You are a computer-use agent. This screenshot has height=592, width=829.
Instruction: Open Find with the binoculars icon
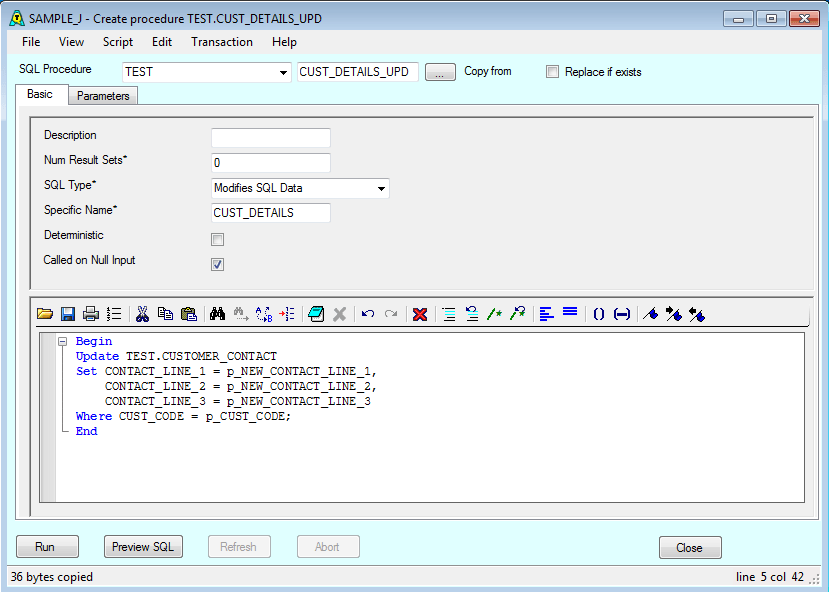[217, 314]
